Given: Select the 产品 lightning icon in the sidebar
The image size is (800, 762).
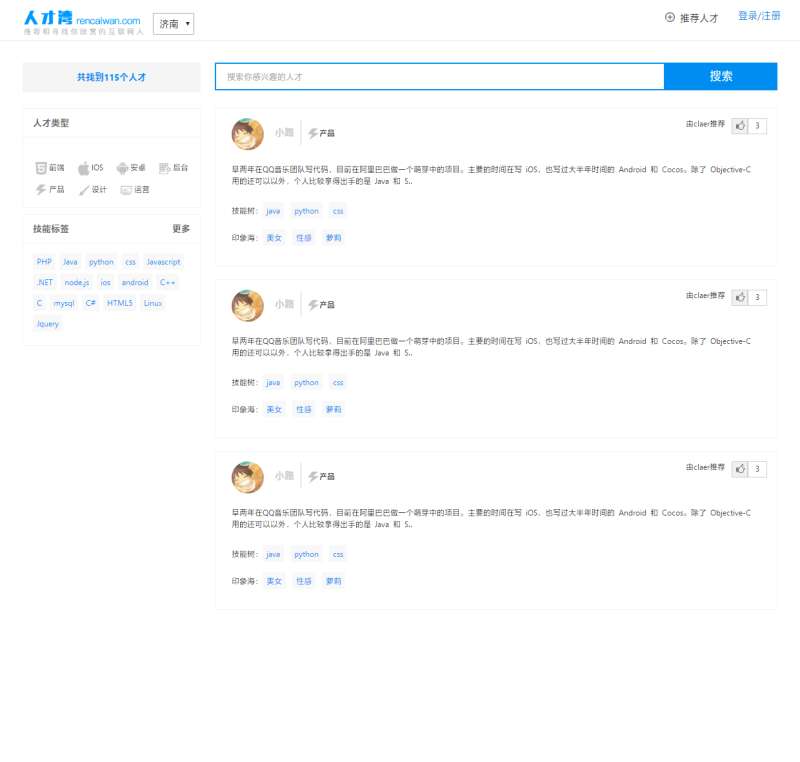Looking at the screenshot, I should point(41,189).
